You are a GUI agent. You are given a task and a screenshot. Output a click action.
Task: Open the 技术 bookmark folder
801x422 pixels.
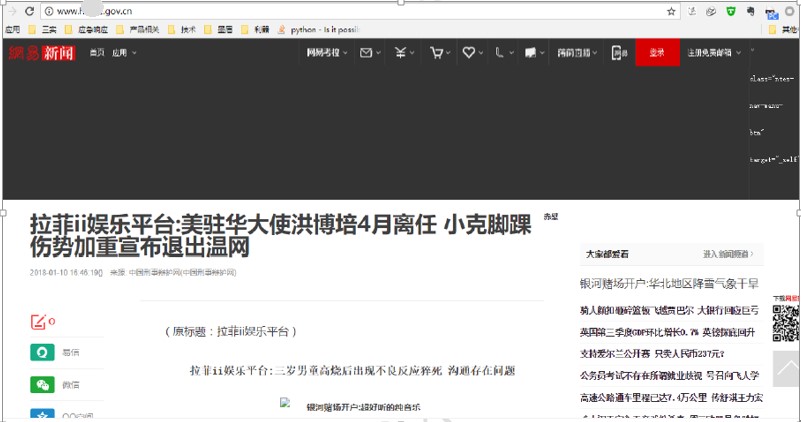182,30
